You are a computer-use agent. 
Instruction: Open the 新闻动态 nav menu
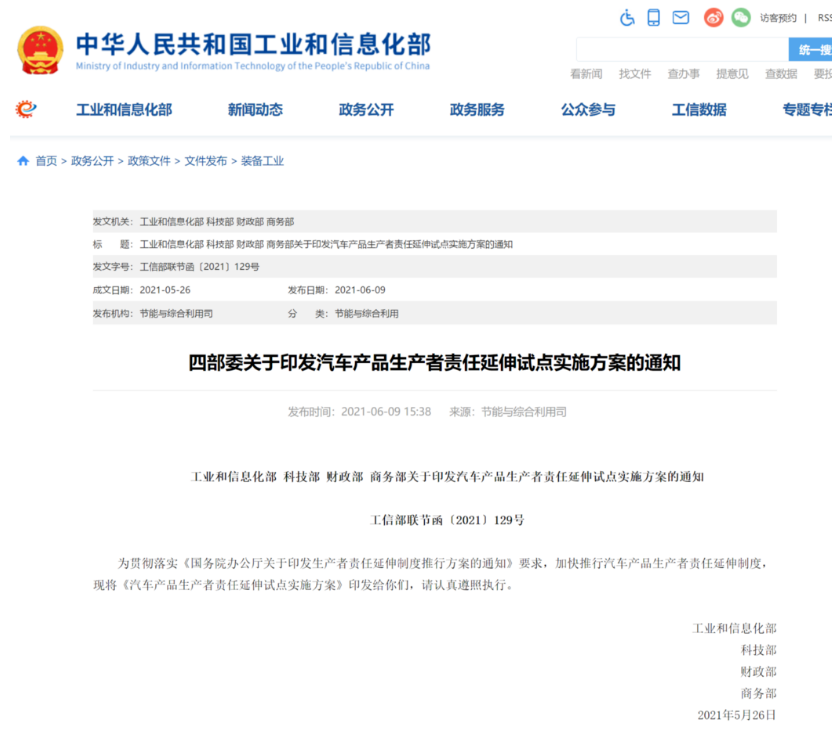tap(255, 110)
